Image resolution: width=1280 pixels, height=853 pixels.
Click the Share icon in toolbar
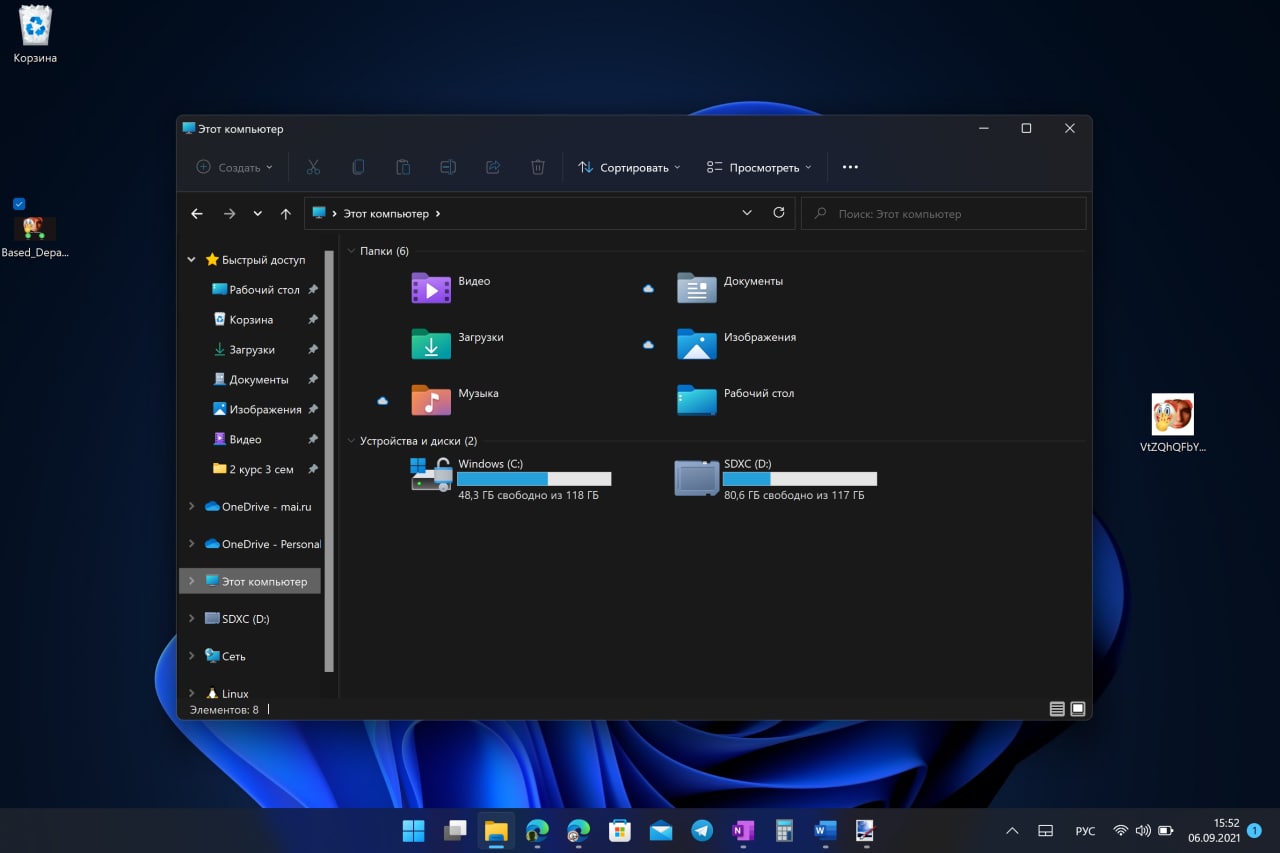click(493, 167)
